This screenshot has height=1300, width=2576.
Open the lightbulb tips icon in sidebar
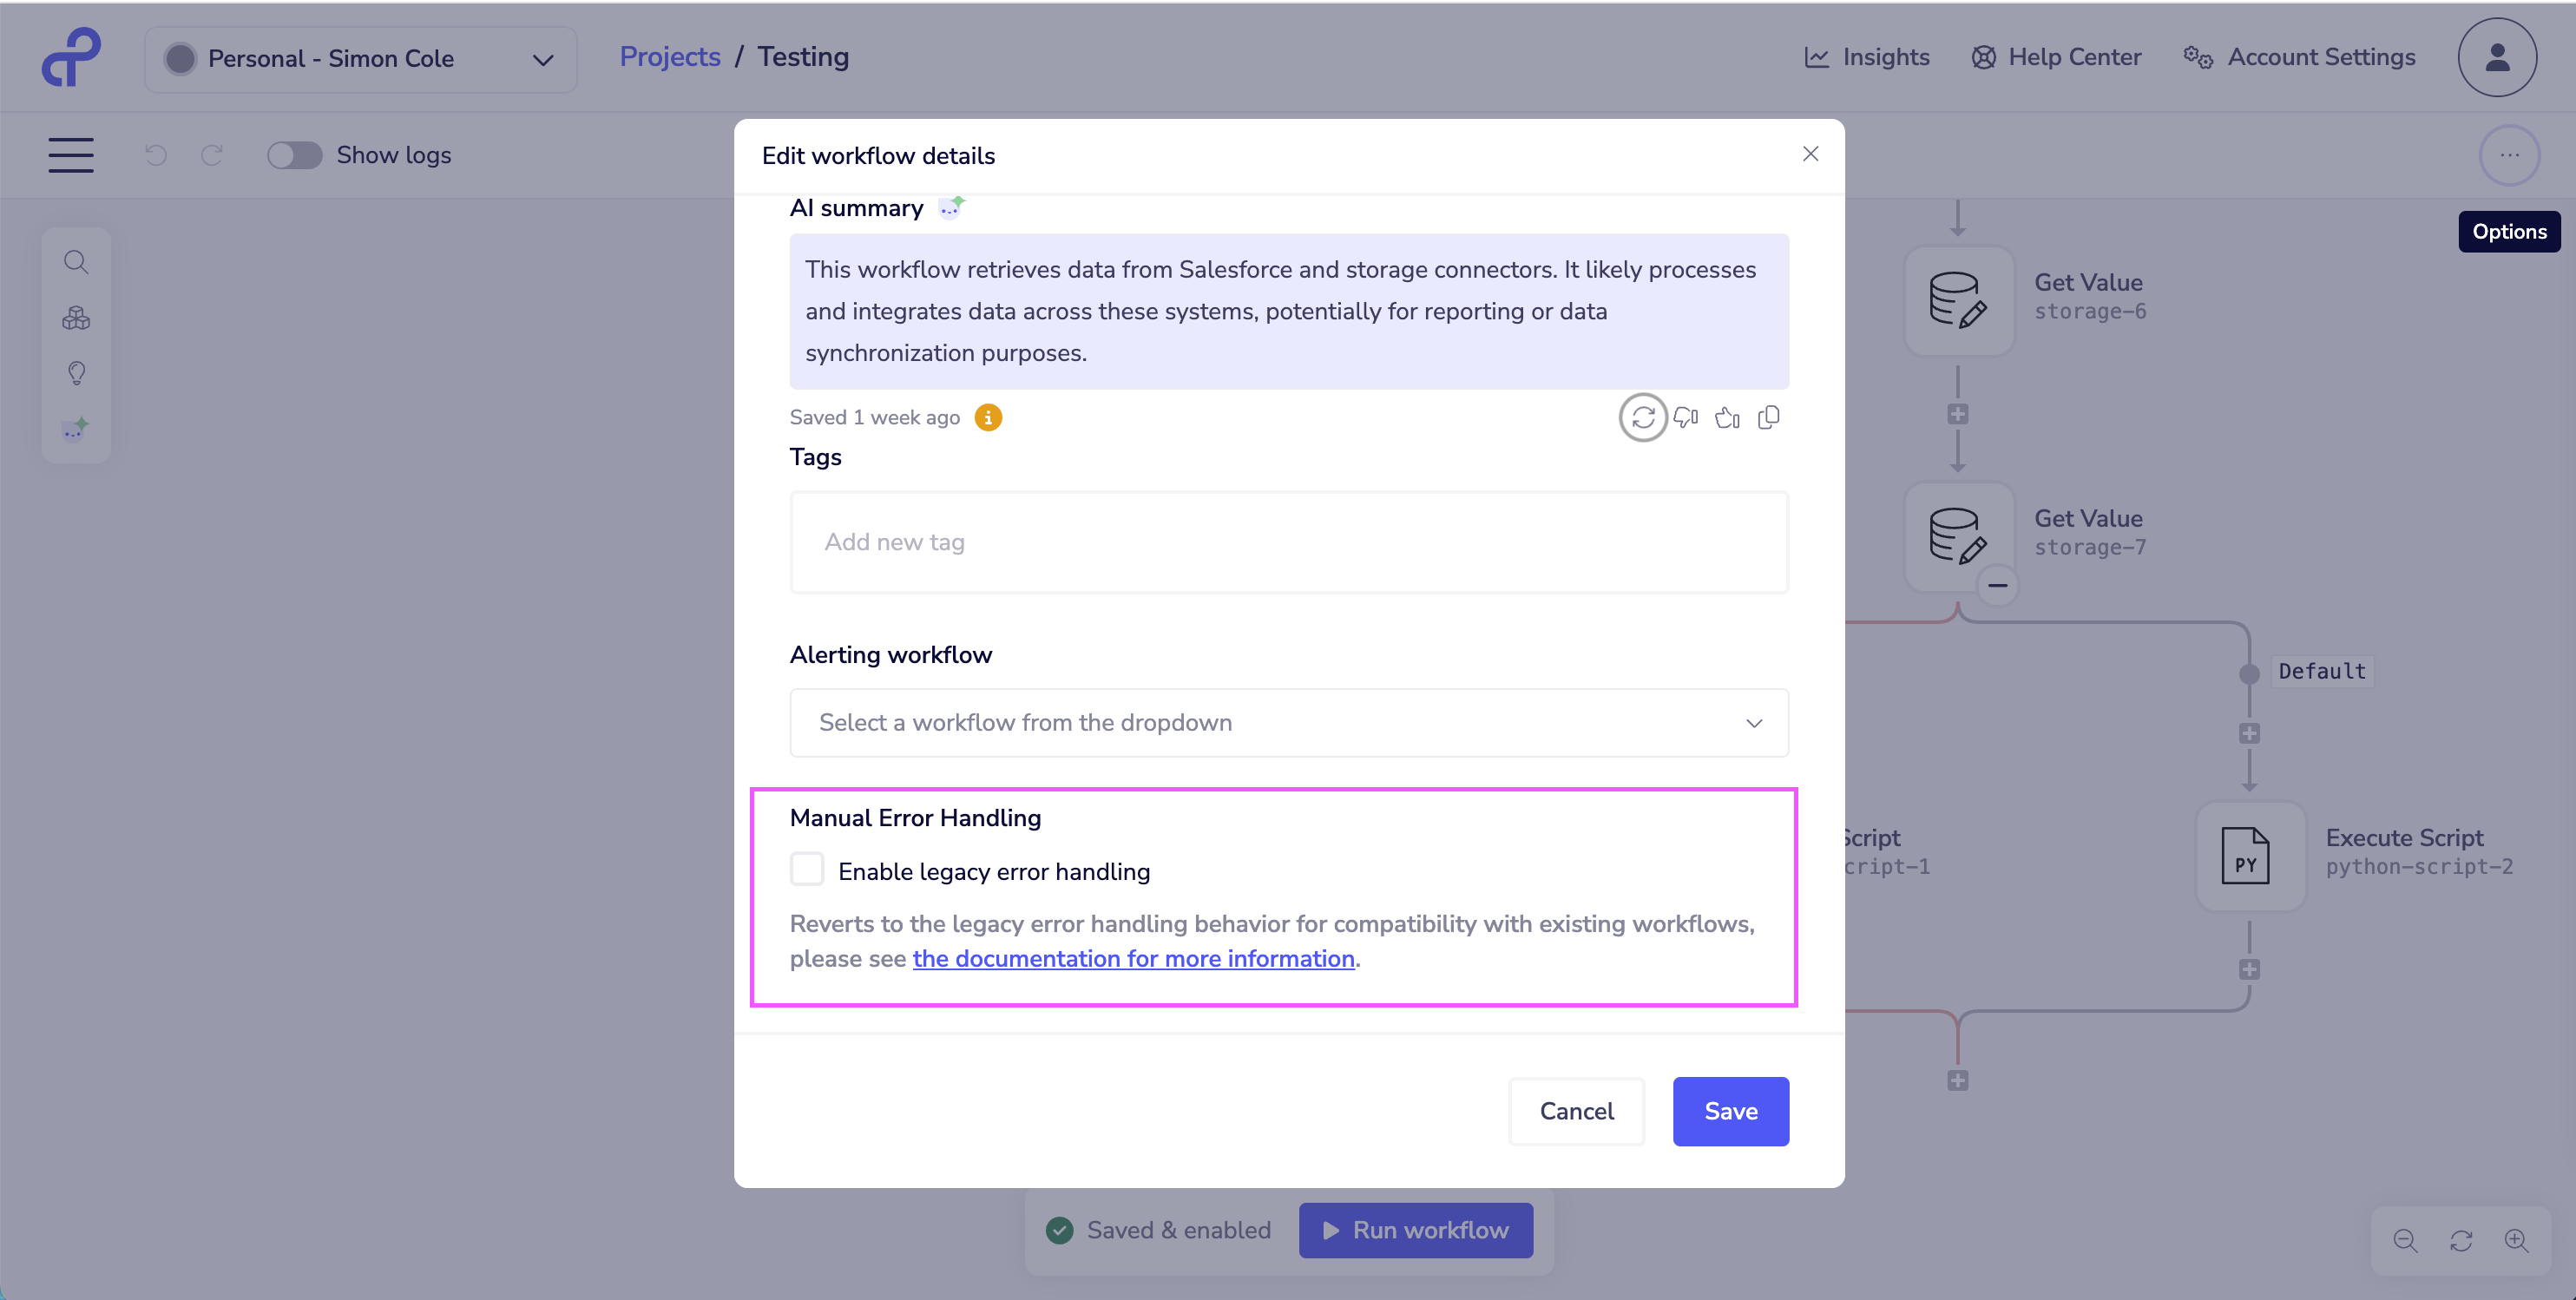76,373
